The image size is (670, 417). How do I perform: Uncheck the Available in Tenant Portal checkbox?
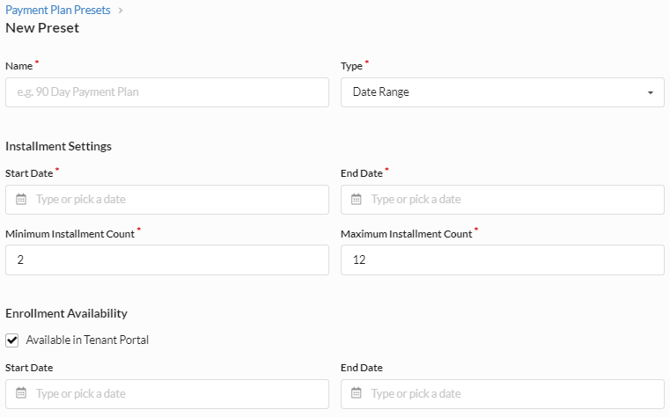pos(12,340)
